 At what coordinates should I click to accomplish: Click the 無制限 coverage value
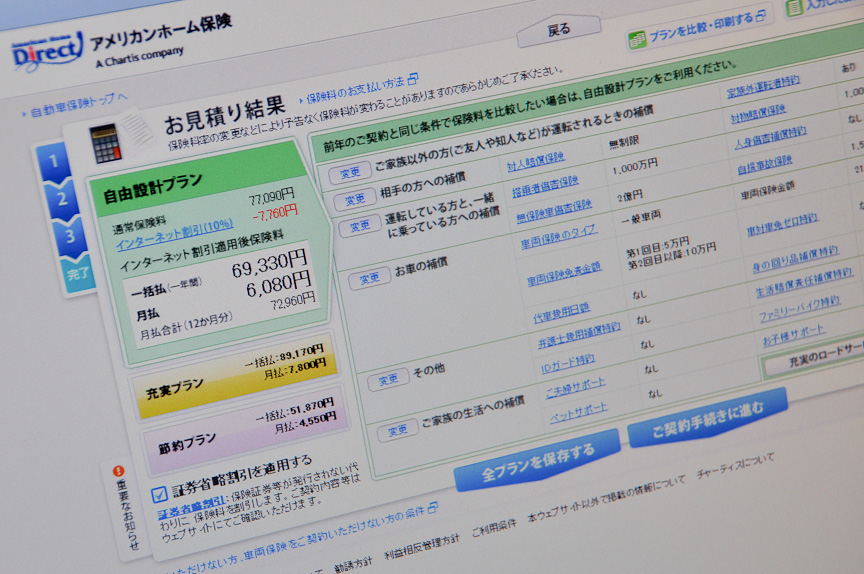point(624,142)
